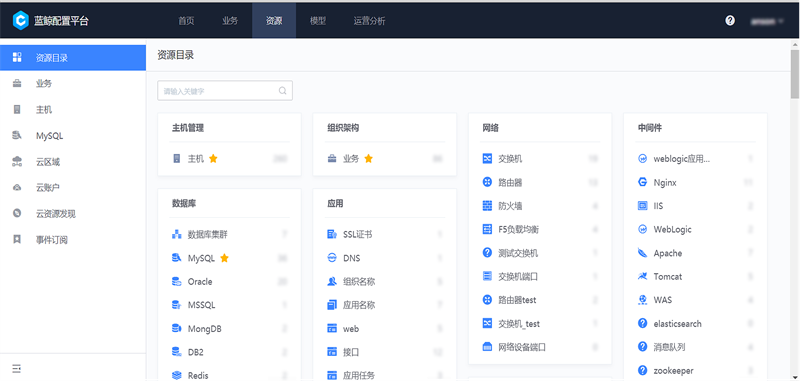
Task: Open the help question mark icon
Action: [x=730, y=20]
